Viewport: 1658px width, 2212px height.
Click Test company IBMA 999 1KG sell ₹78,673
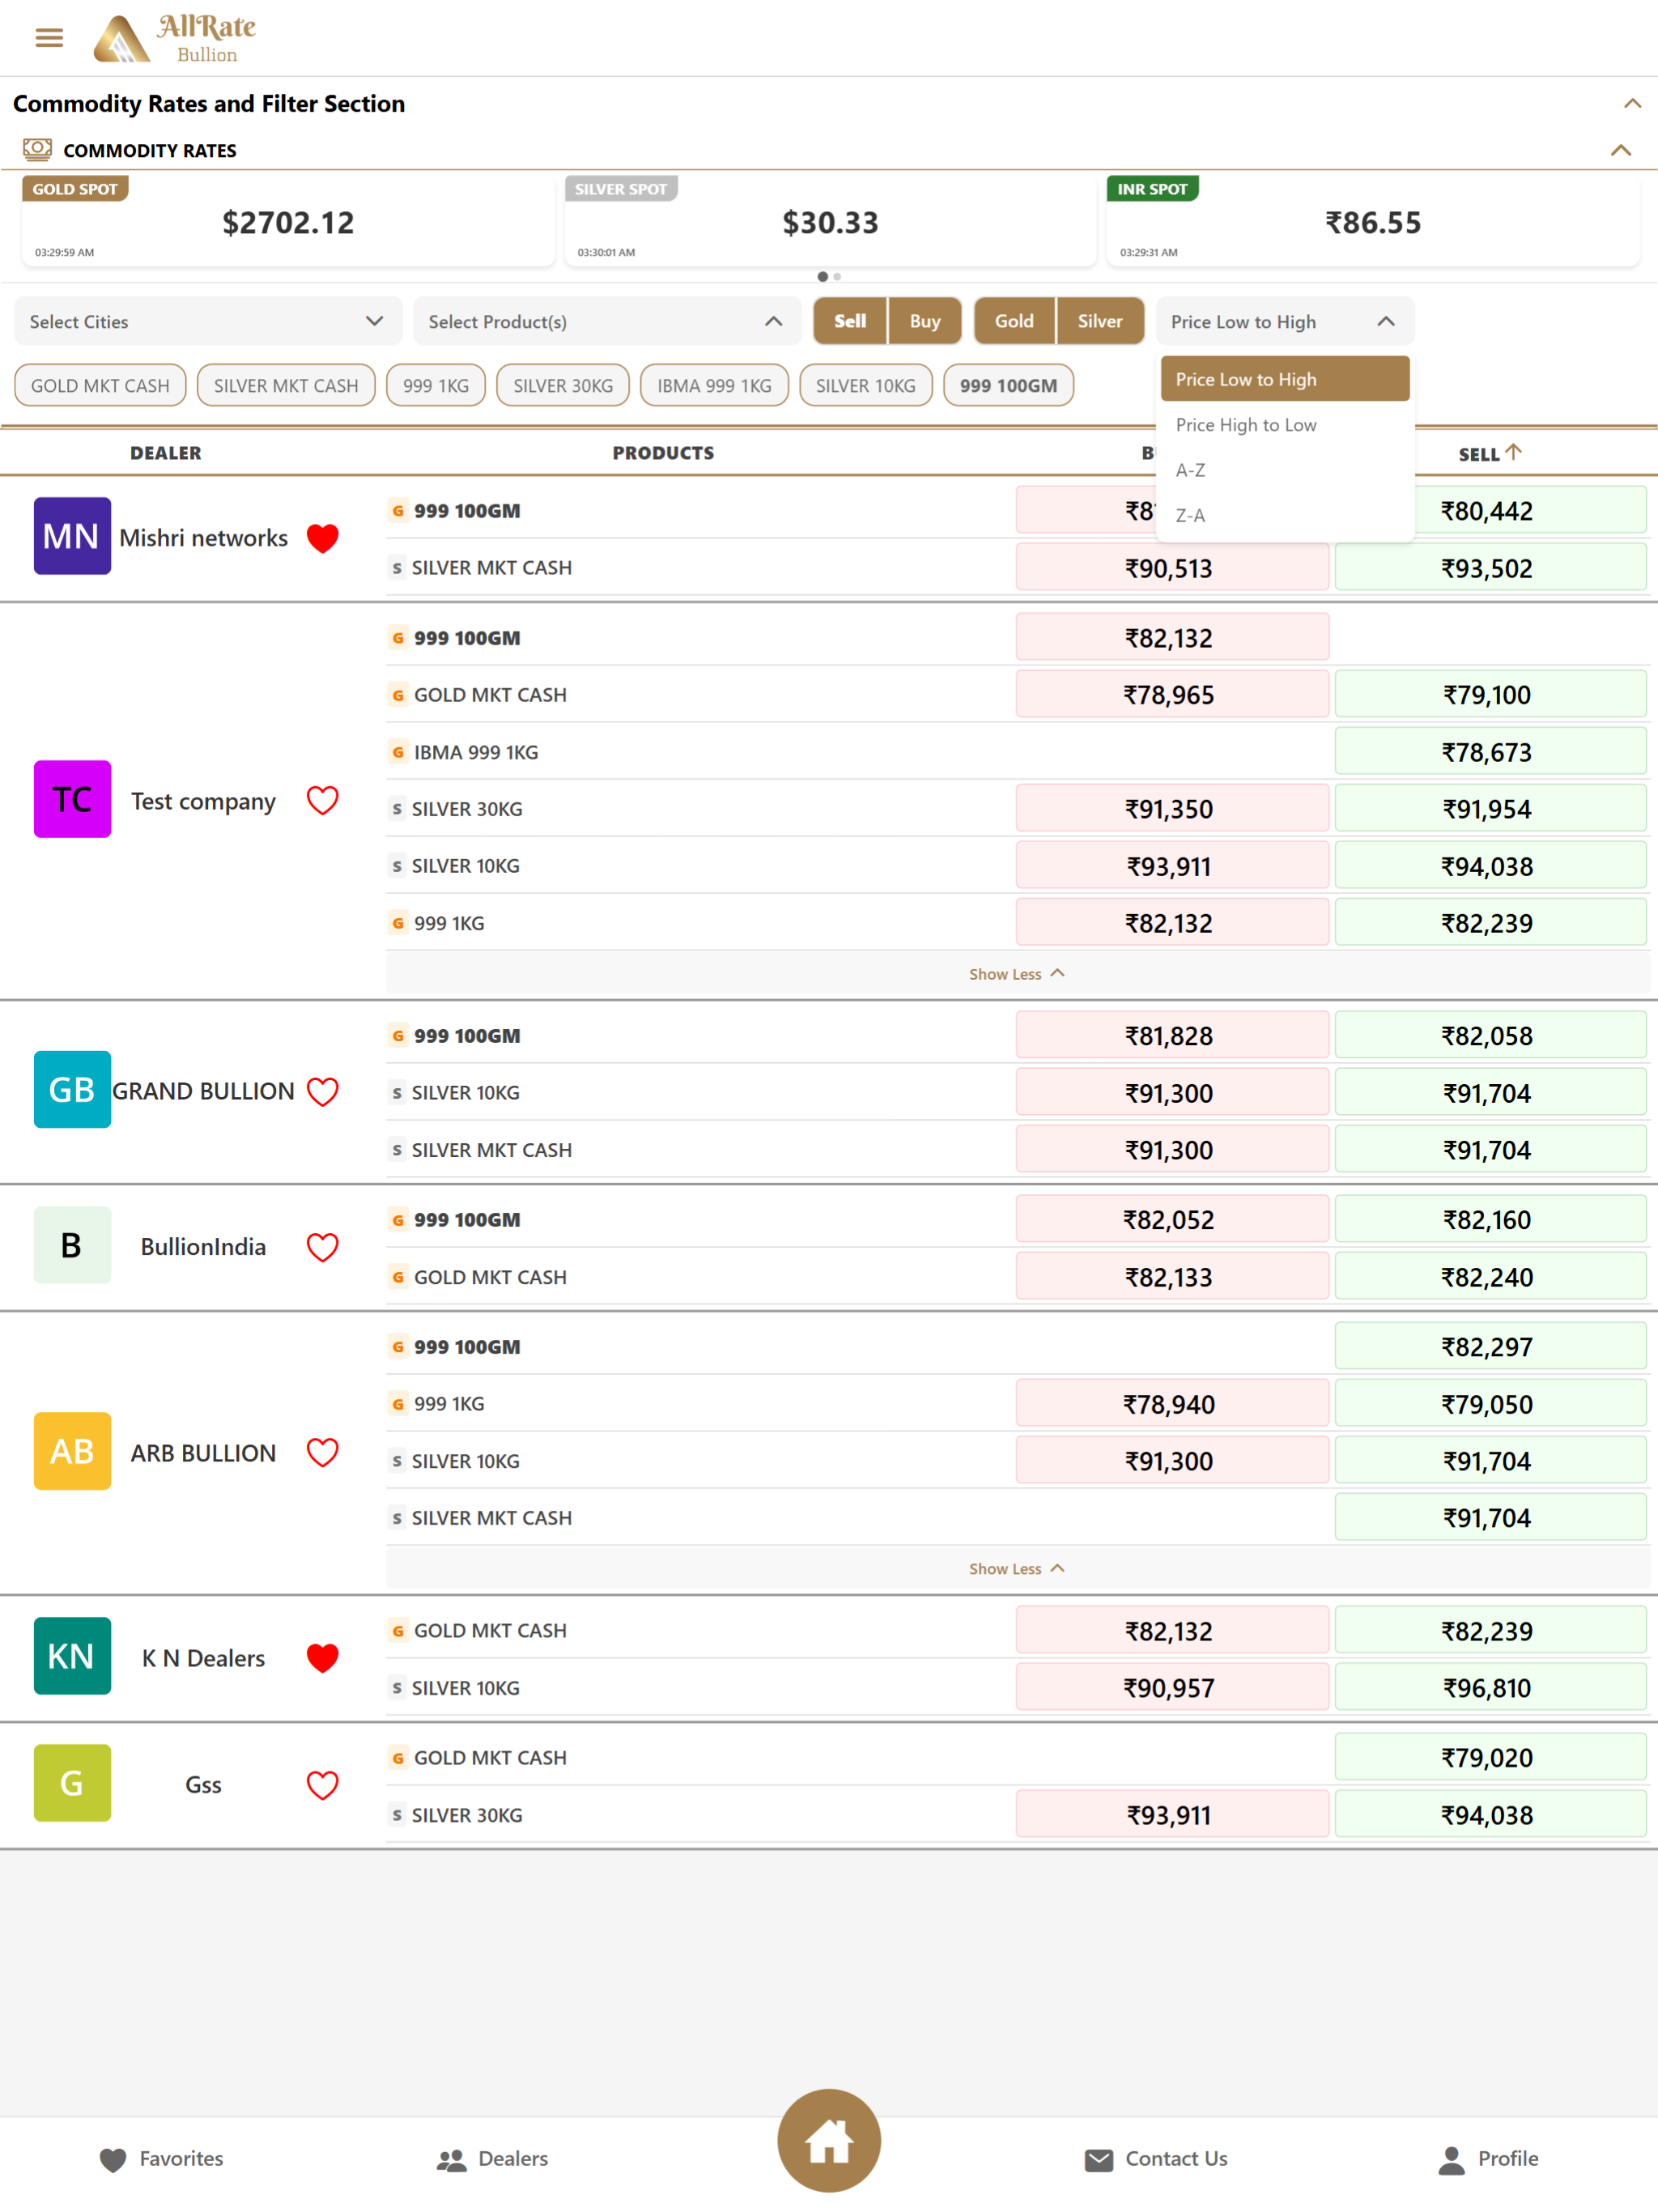tap(1490, 751)
